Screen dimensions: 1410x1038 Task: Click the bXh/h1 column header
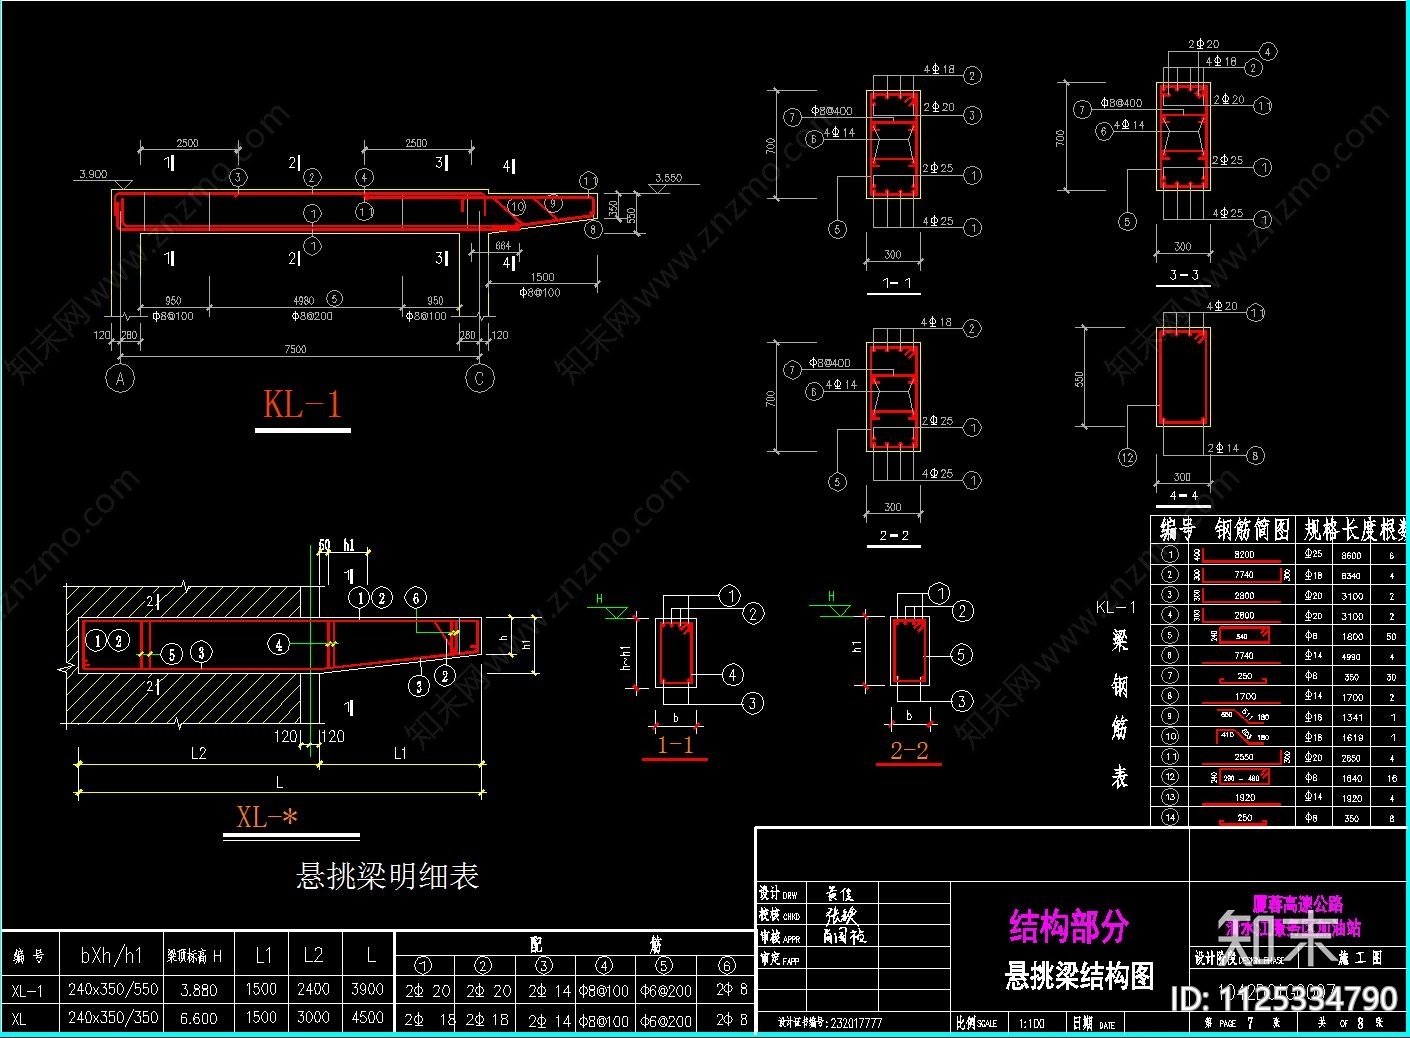[x=112, y=956]
